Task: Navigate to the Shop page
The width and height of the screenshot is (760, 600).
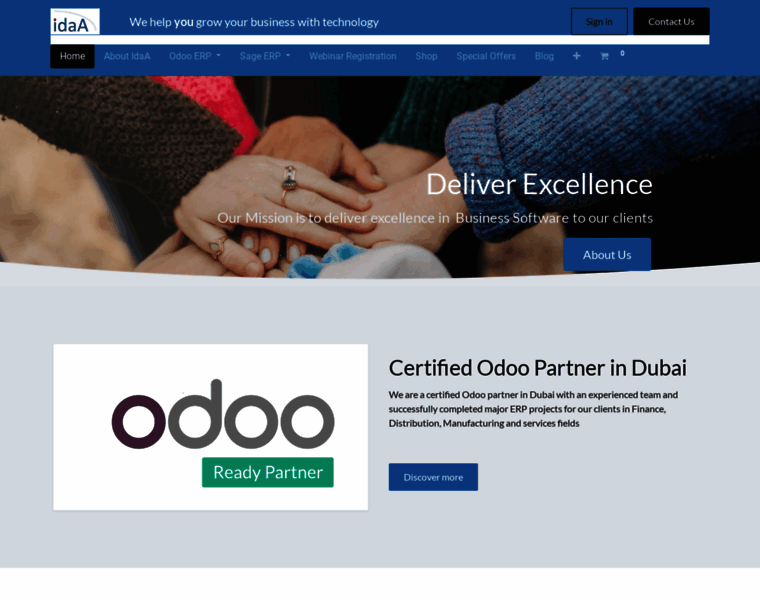Action: click(427, 56)
